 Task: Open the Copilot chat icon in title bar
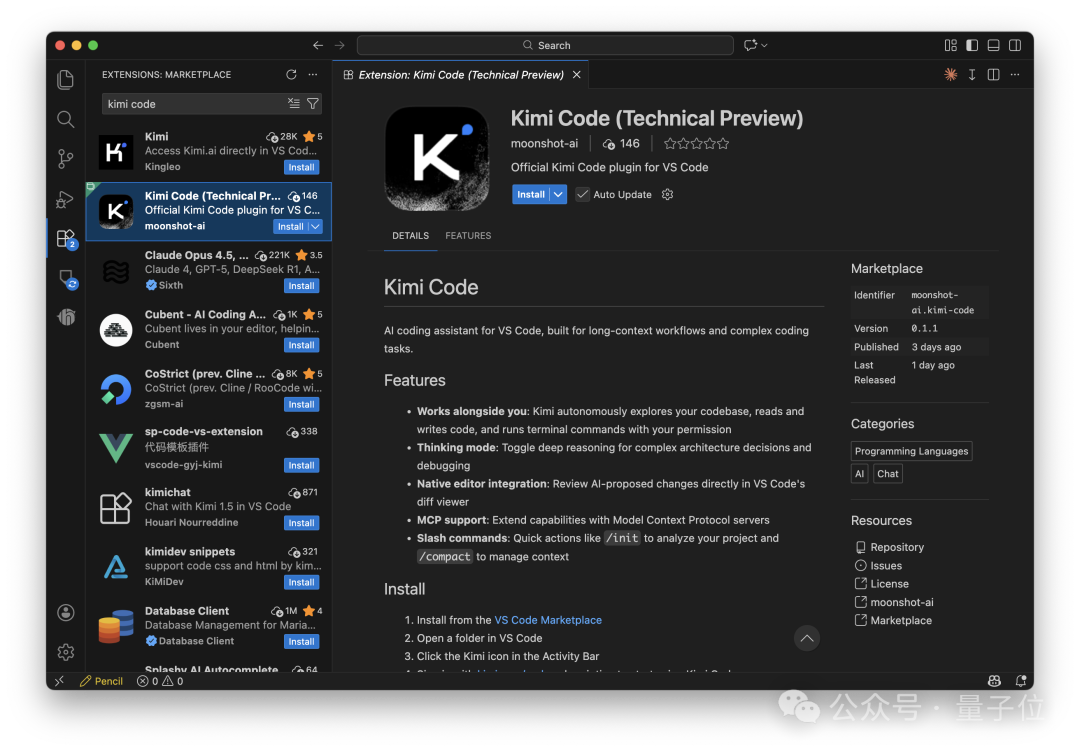[750, 45]
